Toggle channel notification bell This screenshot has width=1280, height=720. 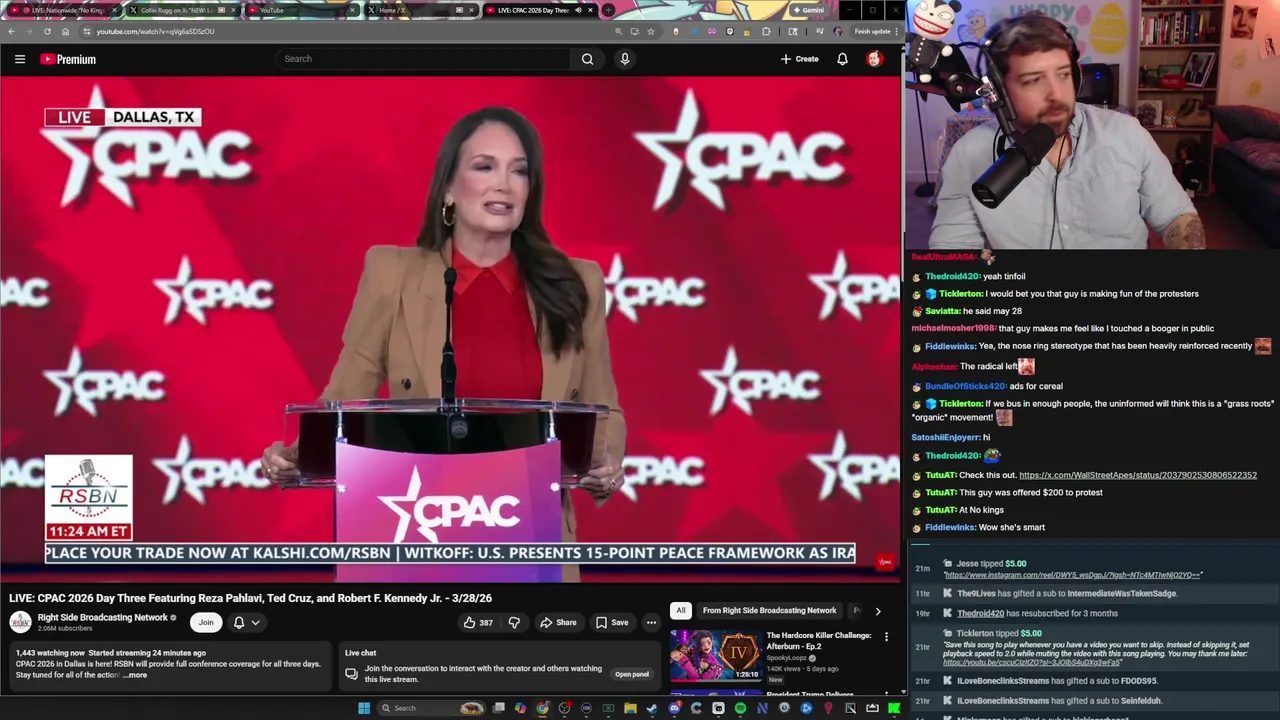[x=239, y=622]
